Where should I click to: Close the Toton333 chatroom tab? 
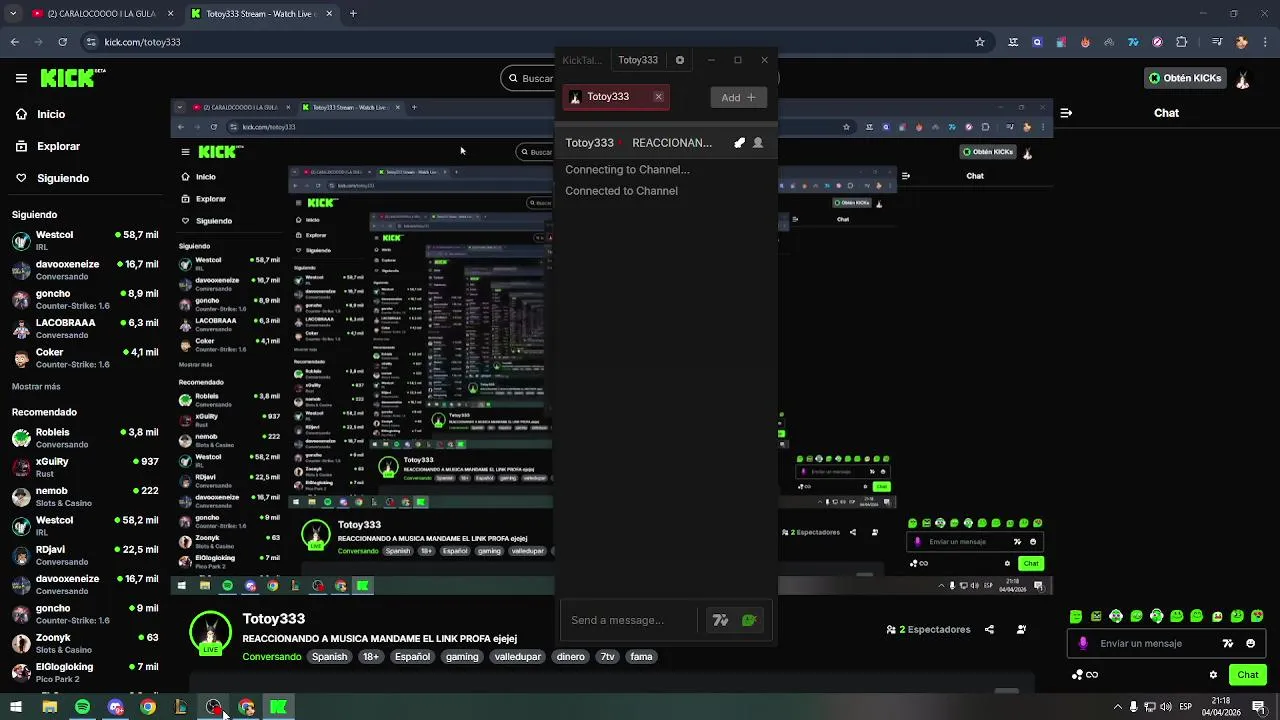click(x=658, y=97)
